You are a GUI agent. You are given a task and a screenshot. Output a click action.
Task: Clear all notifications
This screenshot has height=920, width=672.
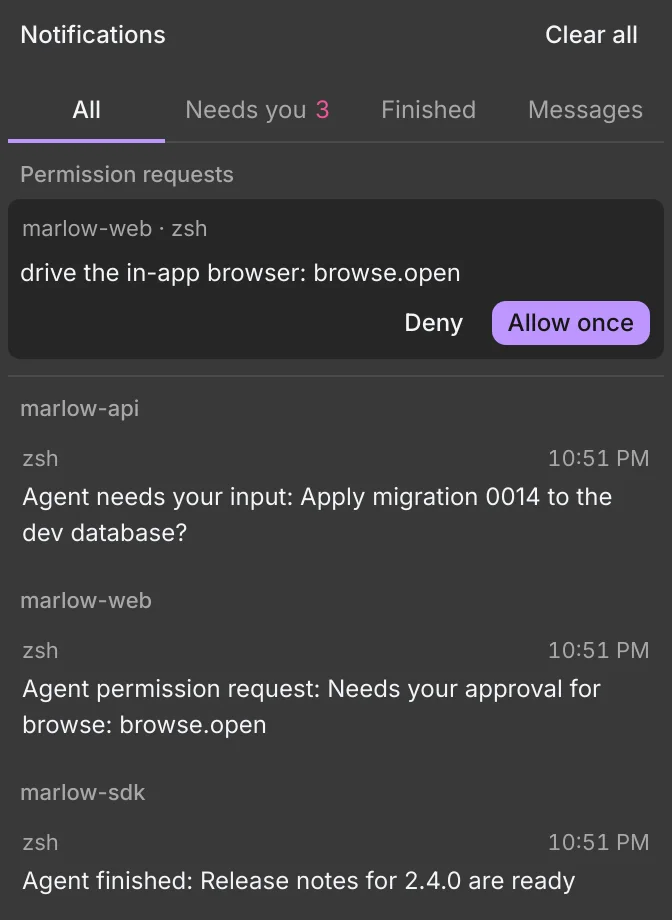[591, 35]
